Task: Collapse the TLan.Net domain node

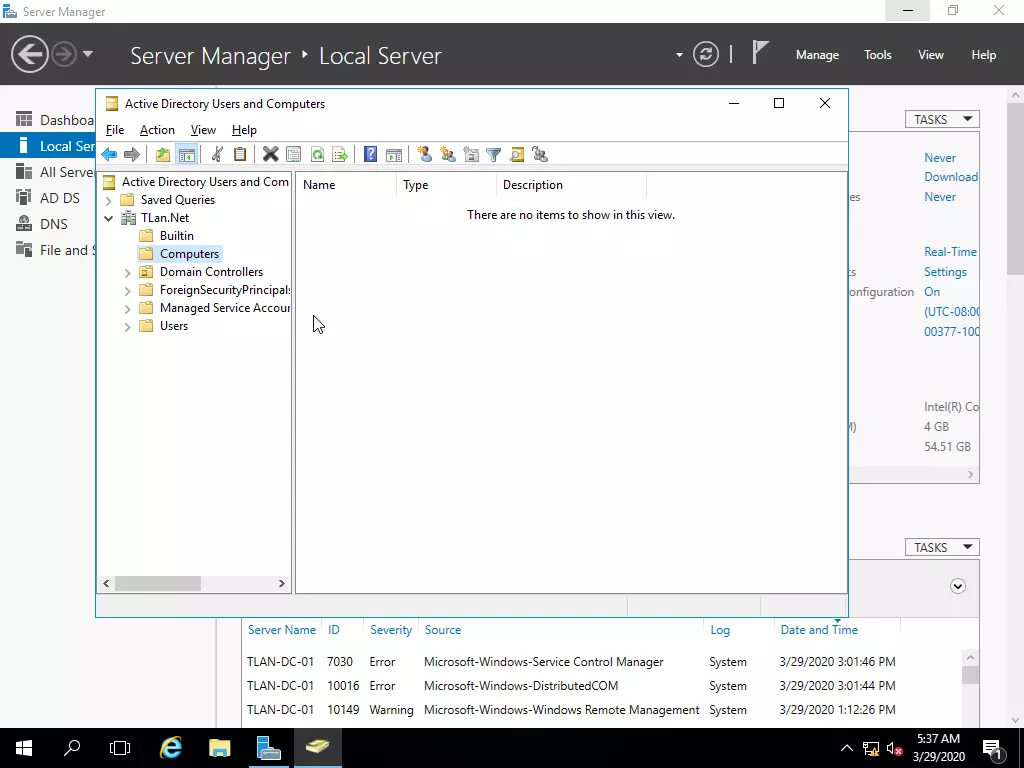Action: [108, 218]
